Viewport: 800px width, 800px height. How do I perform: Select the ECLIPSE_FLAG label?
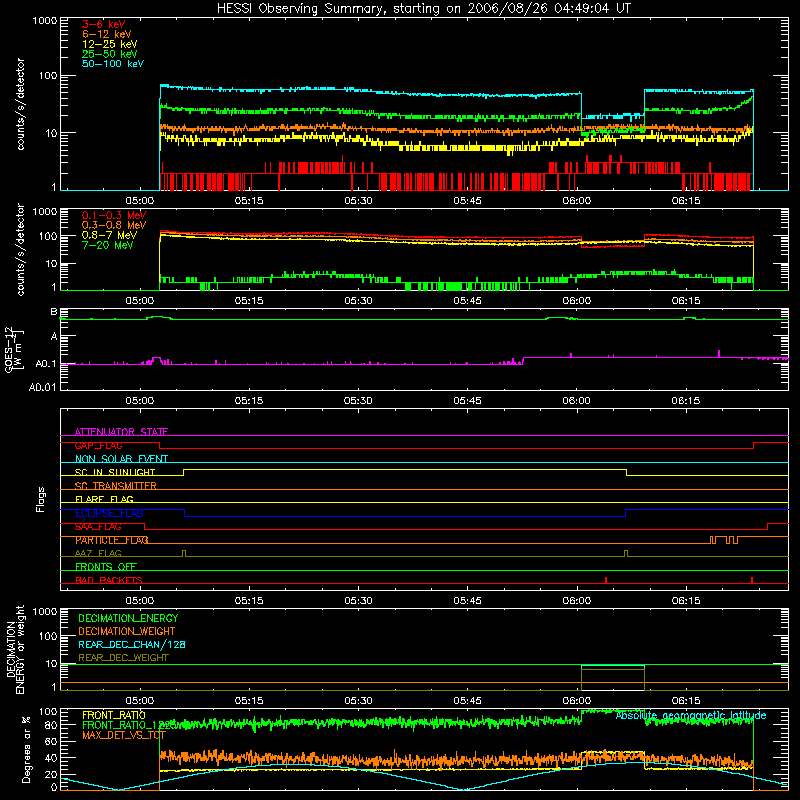click(109, 513)
